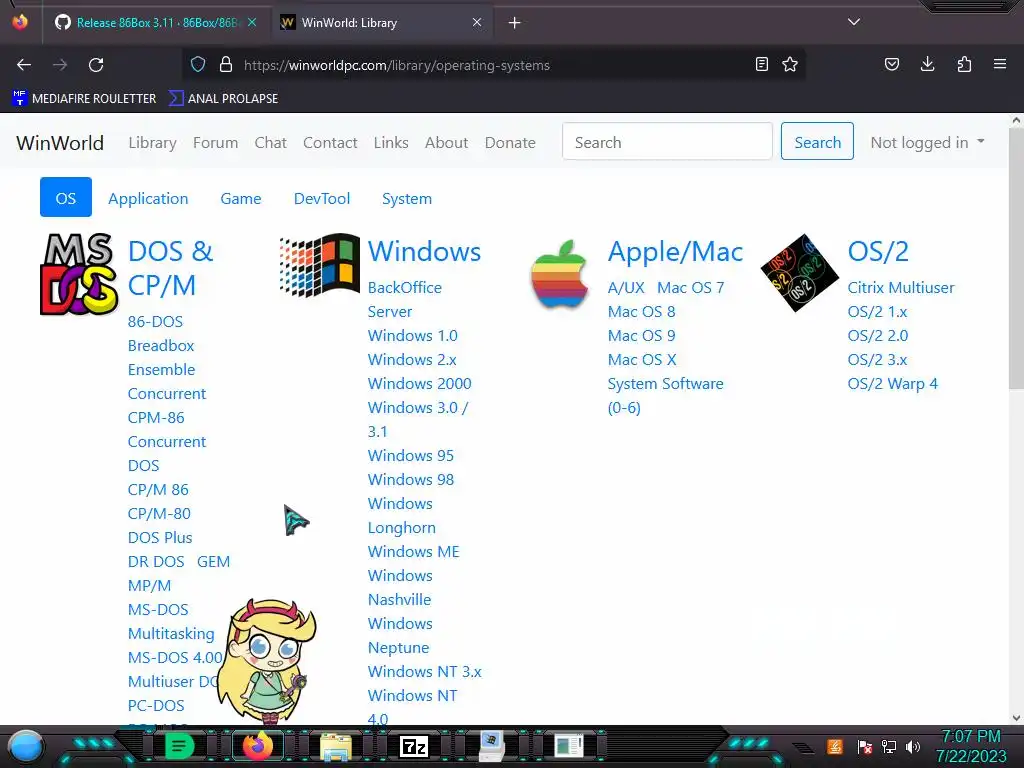Click the Search button

pyautogui.click(x=817, y=141)
